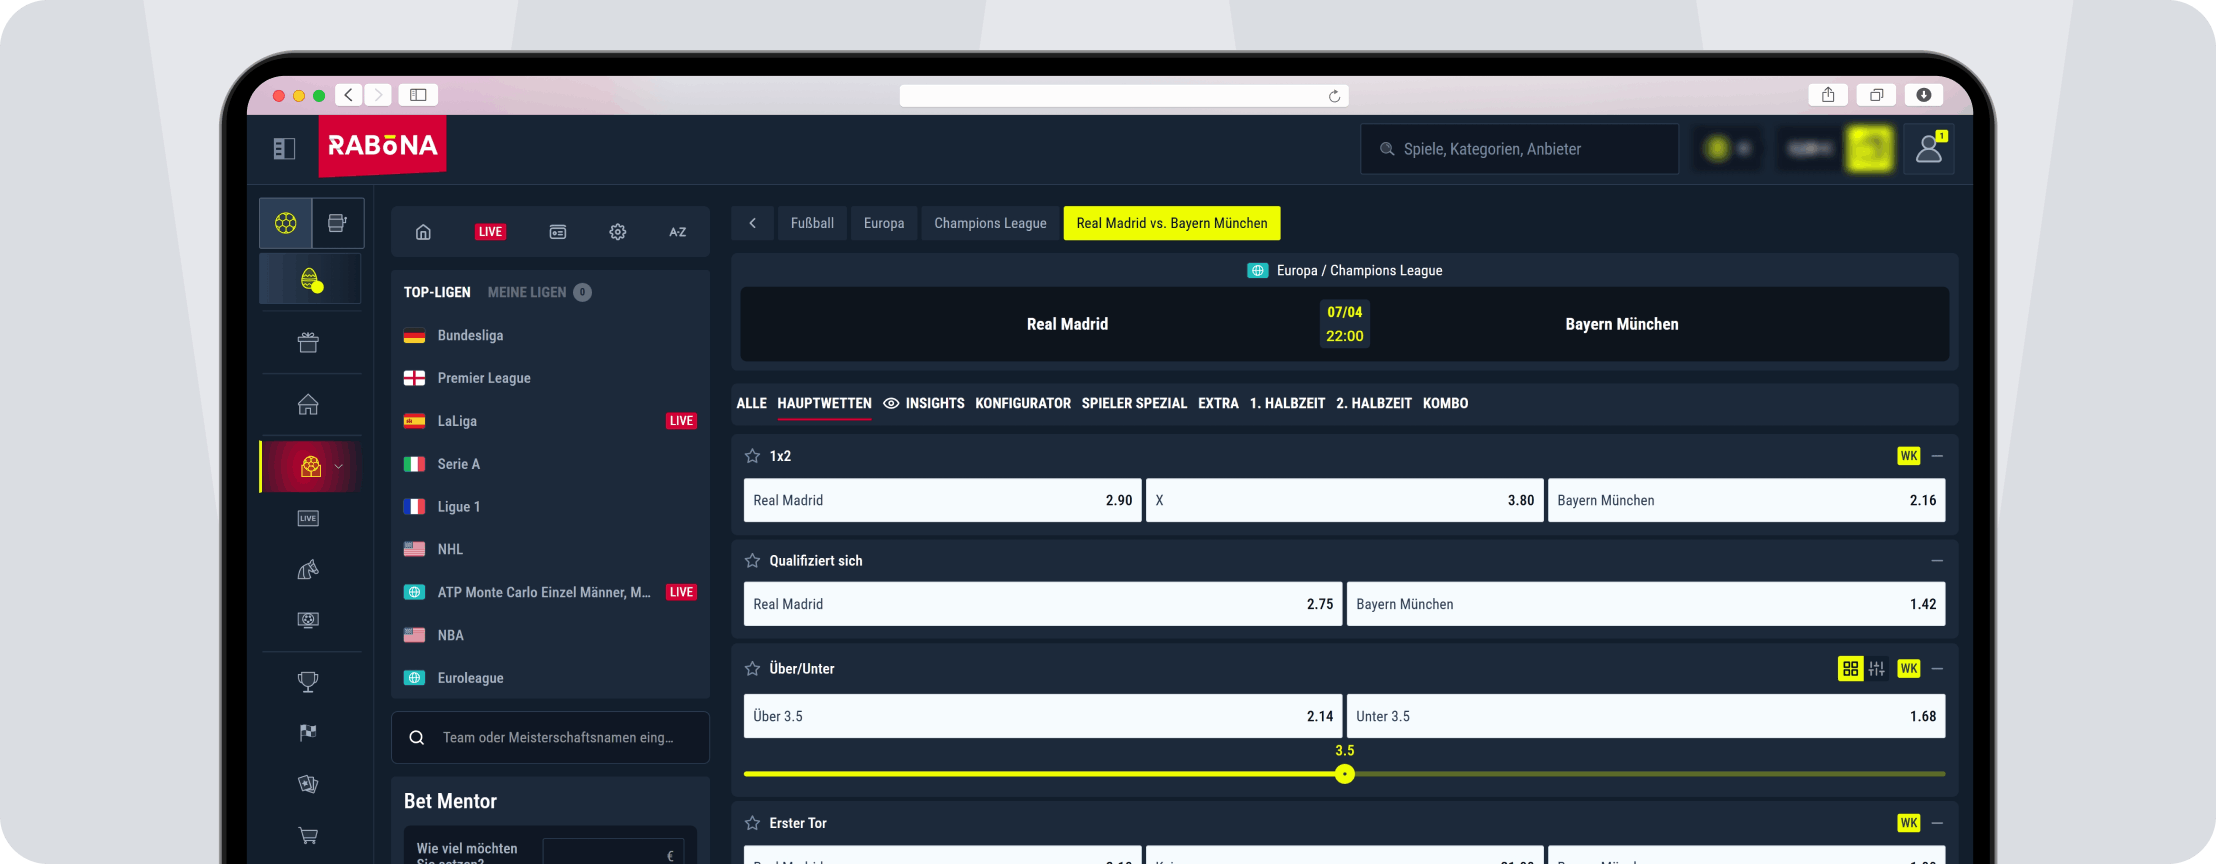Screen dimensions: 2216x864
Task: Select the casino slot machine mode icon
Action: [338, 223]
